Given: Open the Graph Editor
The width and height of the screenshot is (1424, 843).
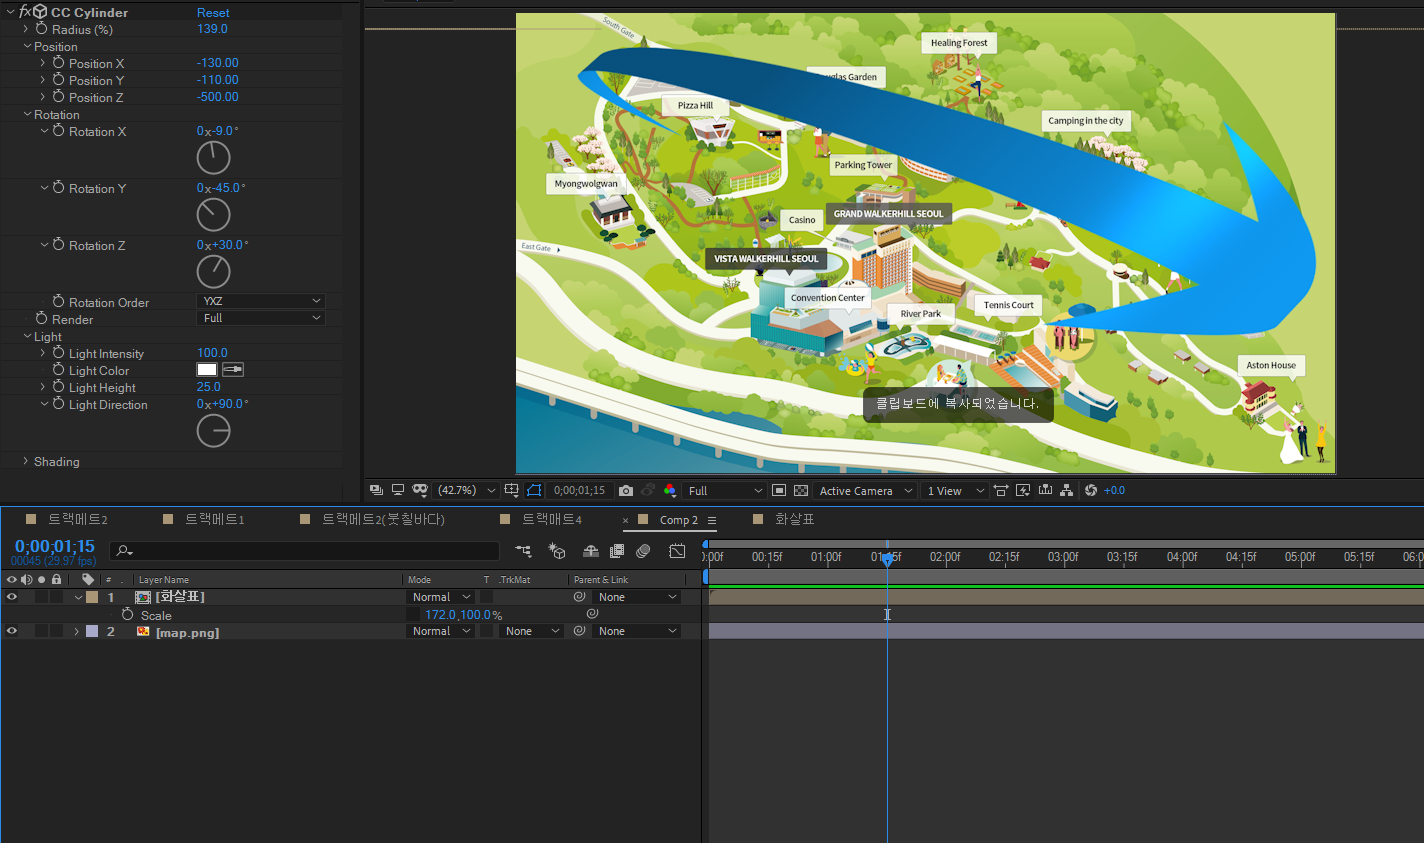Looking at the screenshot, I should (677, 551).
